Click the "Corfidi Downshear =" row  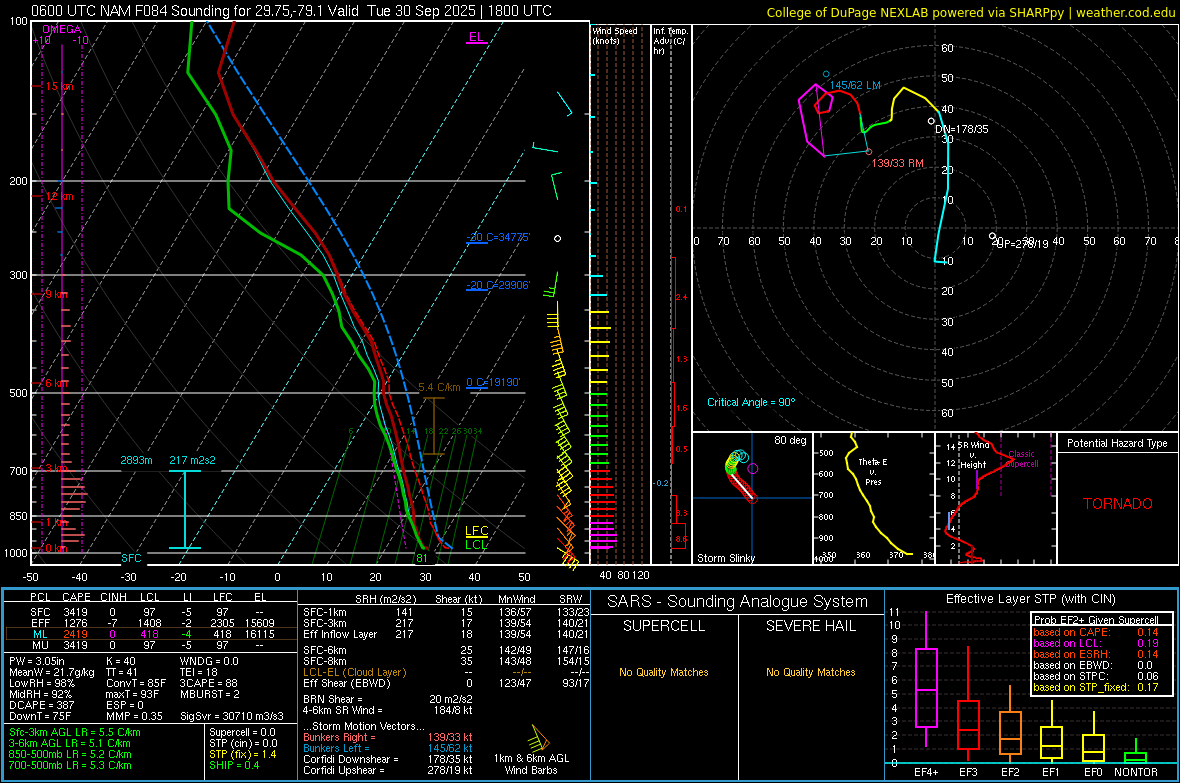[x=388, y=759]
